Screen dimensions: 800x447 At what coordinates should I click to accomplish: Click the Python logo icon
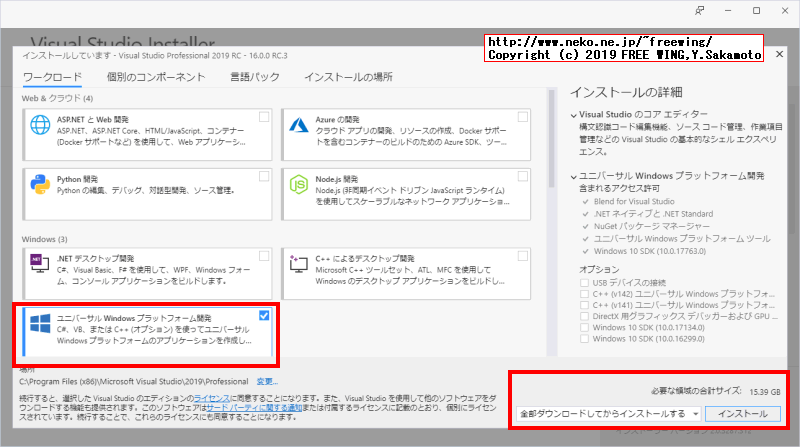[40, 184]
